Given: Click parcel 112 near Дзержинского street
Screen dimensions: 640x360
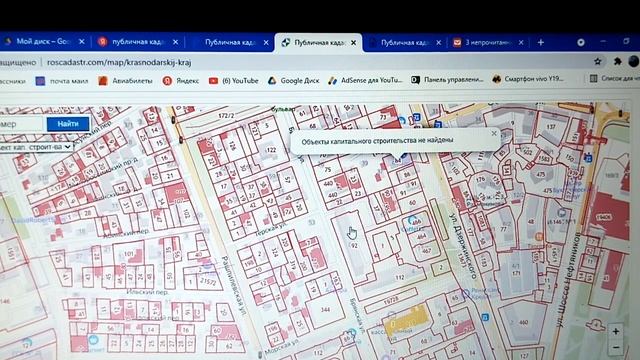Looking at the screenshot, I should point(399,277).
